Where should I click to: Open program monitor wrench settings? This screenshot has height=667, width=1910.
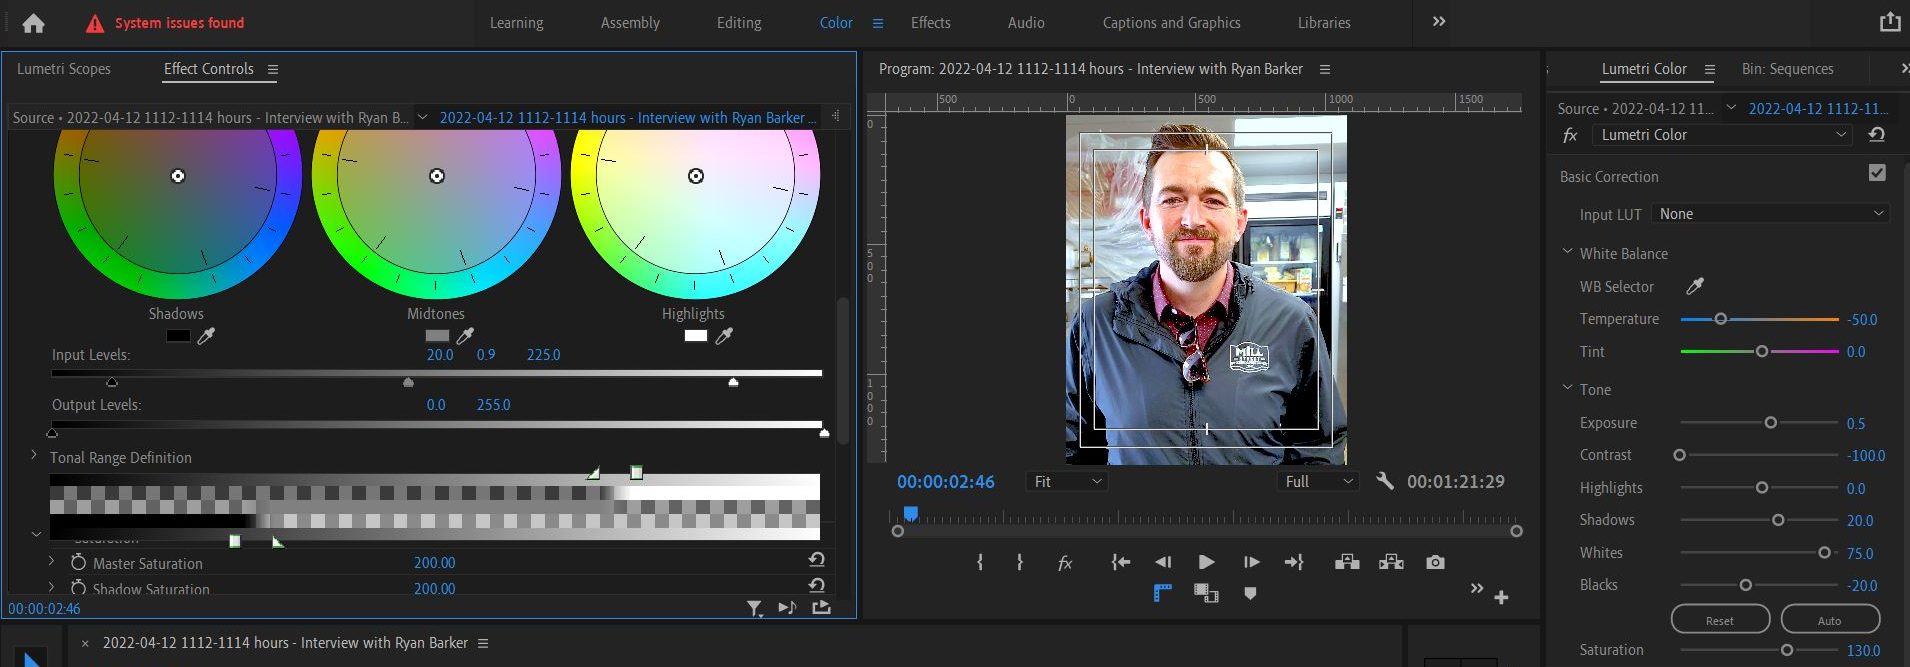[1385, 481]
